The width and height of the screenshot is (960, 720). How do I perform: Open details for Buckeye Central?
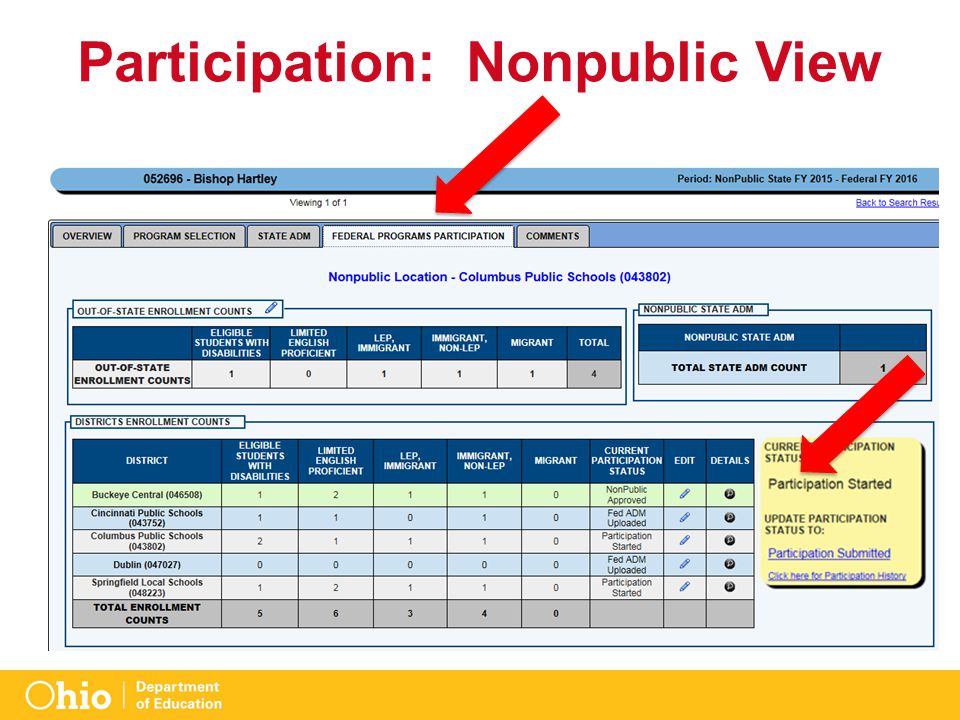click(x=729, y=494)
